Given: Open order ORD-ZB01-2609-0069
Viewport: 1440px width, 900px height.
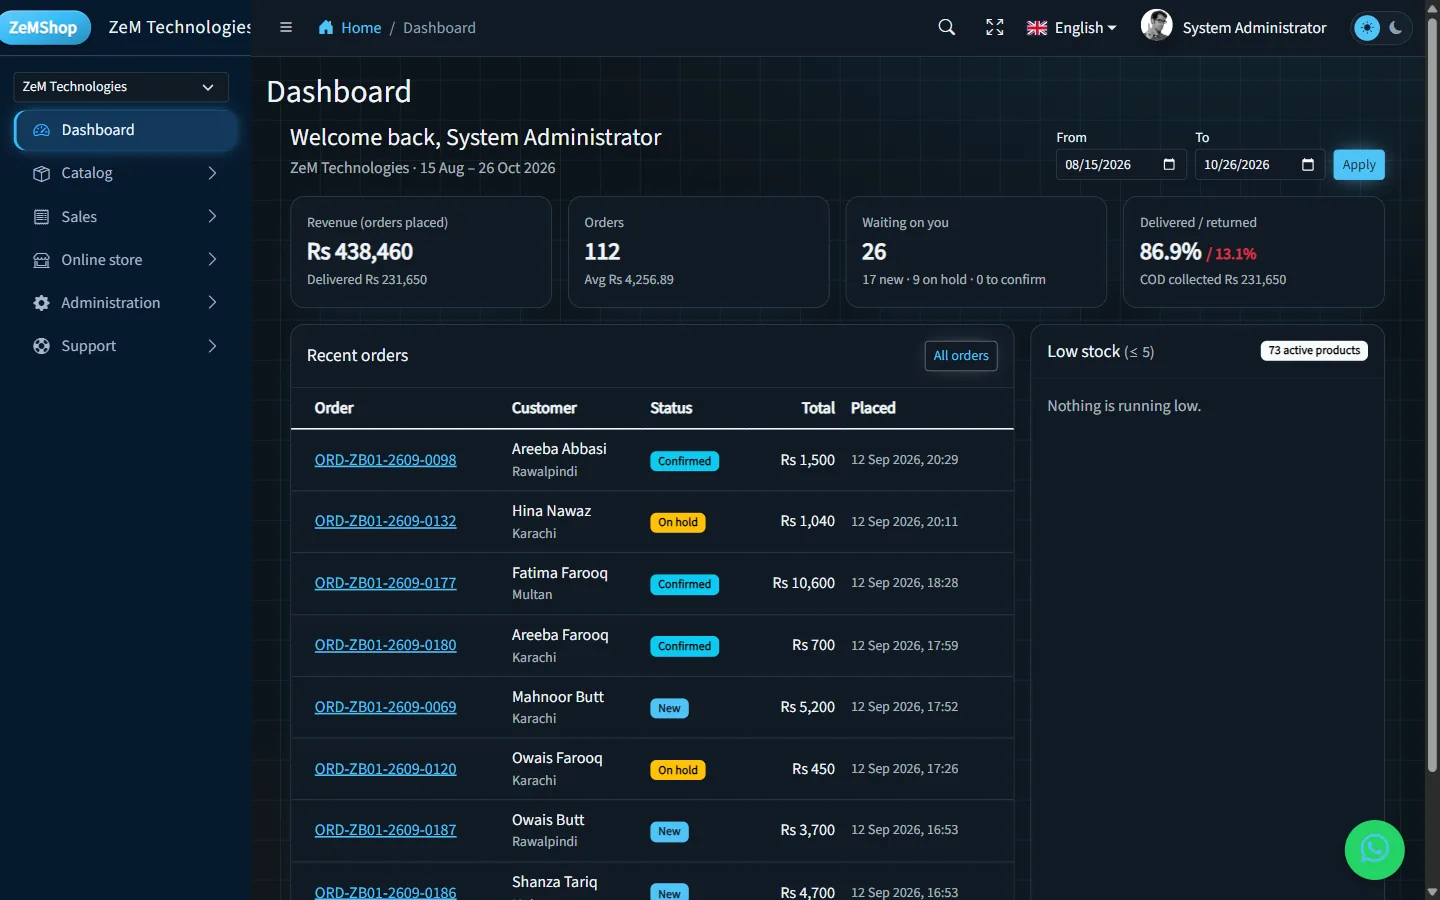Looking at the screenshot, I should [385, 707].
